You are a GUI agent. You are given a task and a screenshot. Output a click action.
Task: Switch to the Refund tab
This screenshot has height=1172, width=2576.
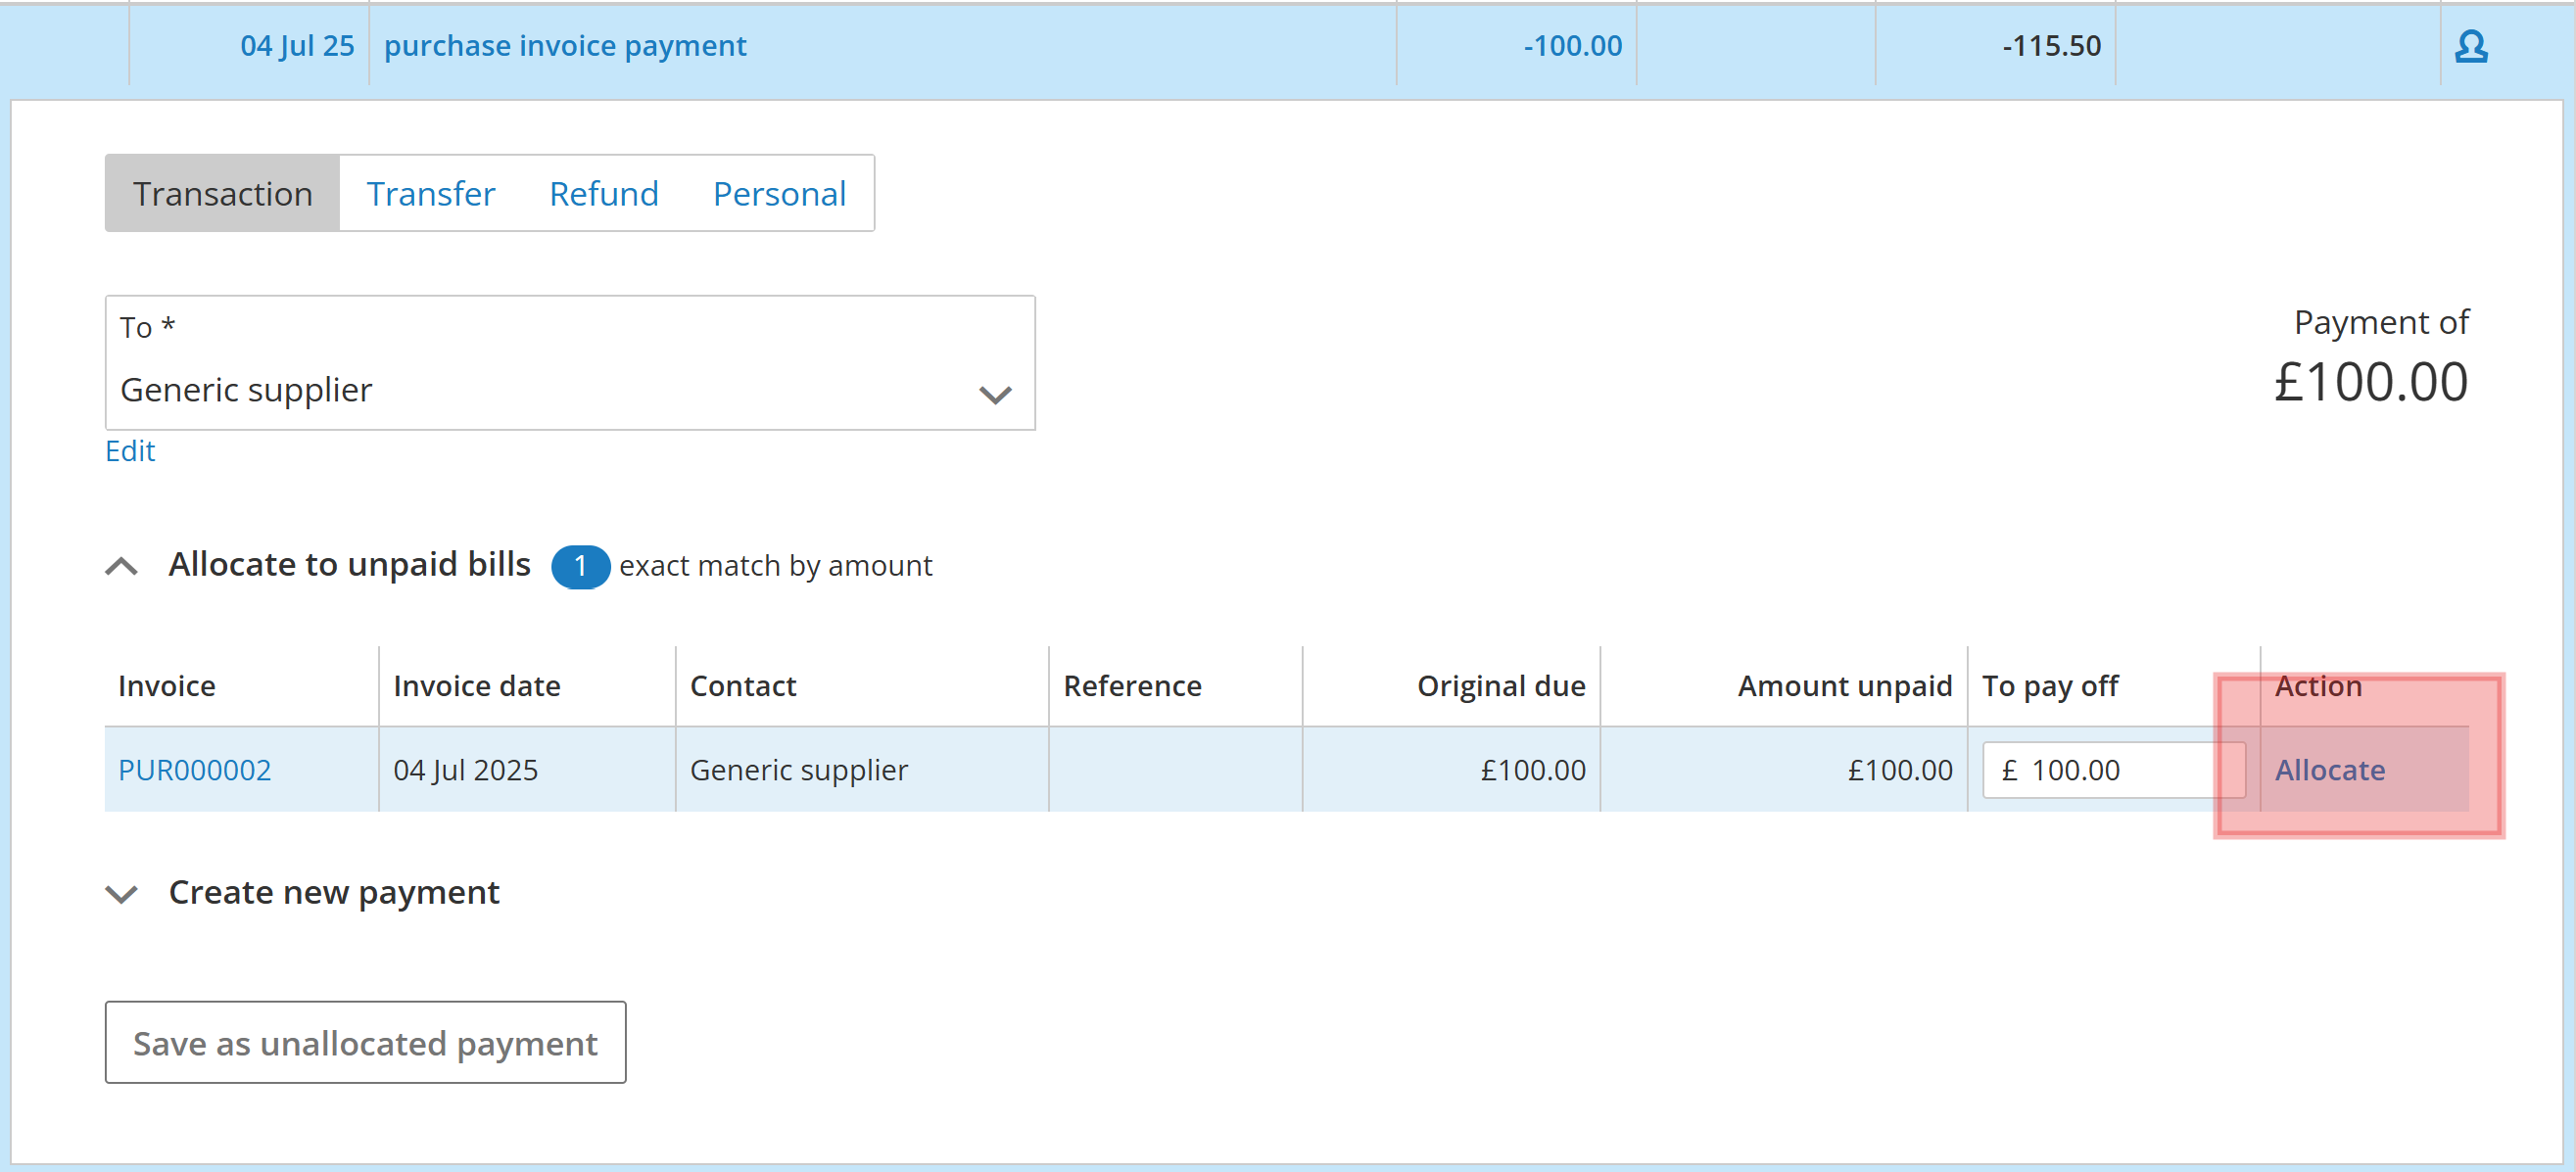point(603,194)
